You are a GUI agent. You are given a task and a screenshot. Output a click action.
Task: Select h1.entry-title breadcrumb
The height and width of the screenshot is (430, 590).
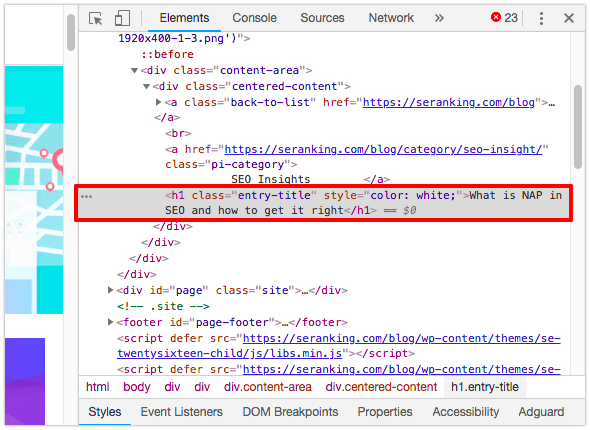tap(485, 387)
